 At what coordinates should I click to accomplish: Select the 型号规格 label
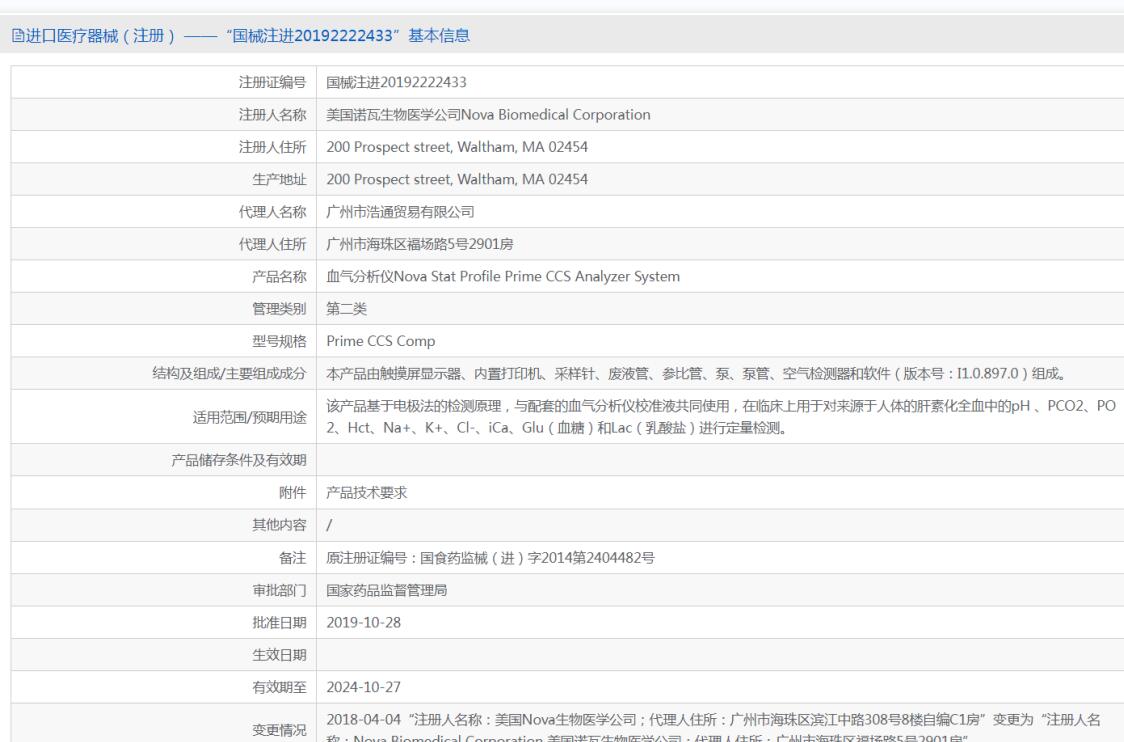(279, 341)
